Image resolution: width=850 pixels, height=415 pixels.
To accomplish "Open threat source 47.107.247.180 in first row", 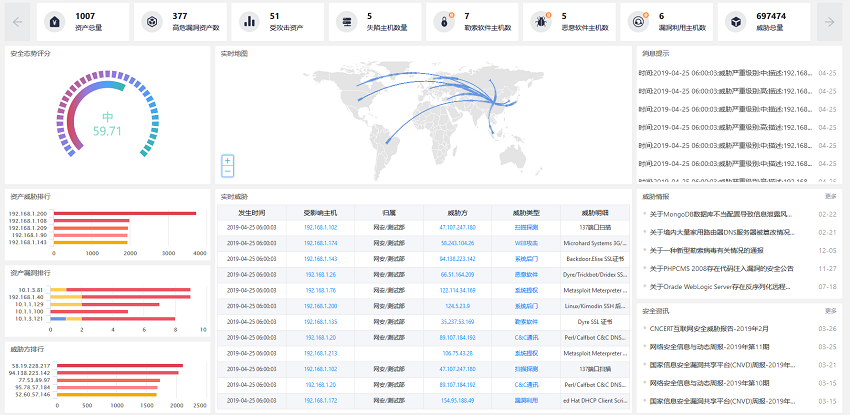I will (x=458, y=228).
